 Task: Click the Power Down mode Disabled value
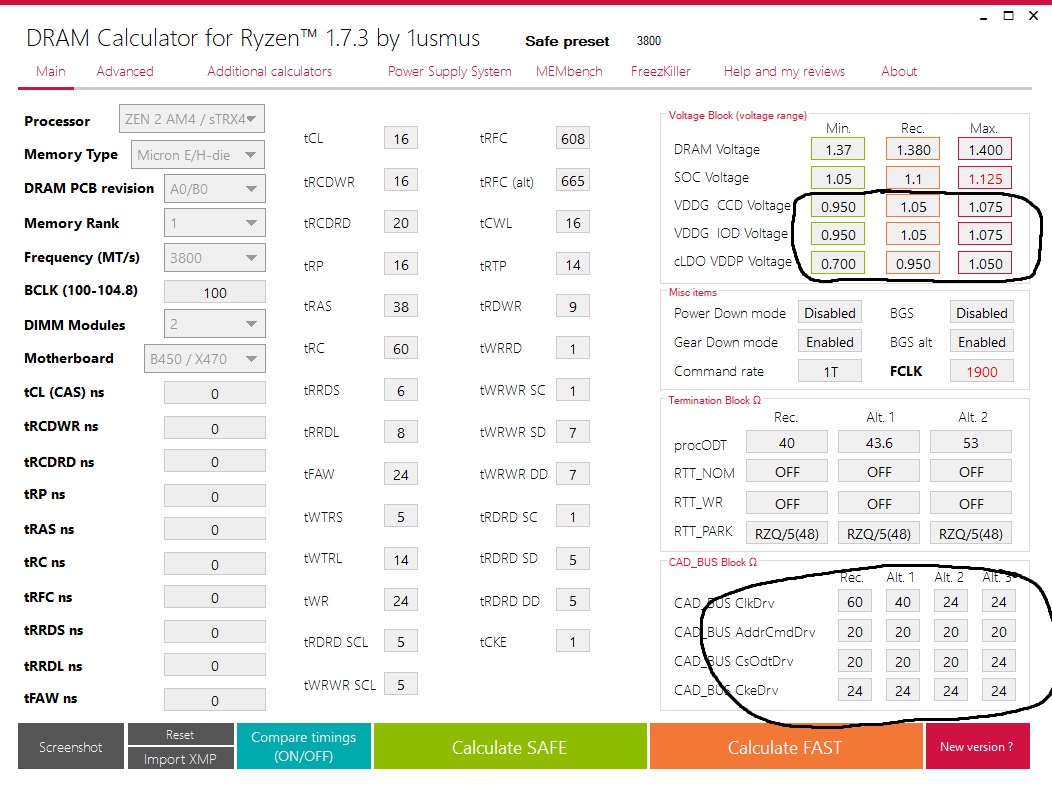[x=830, y=313]
